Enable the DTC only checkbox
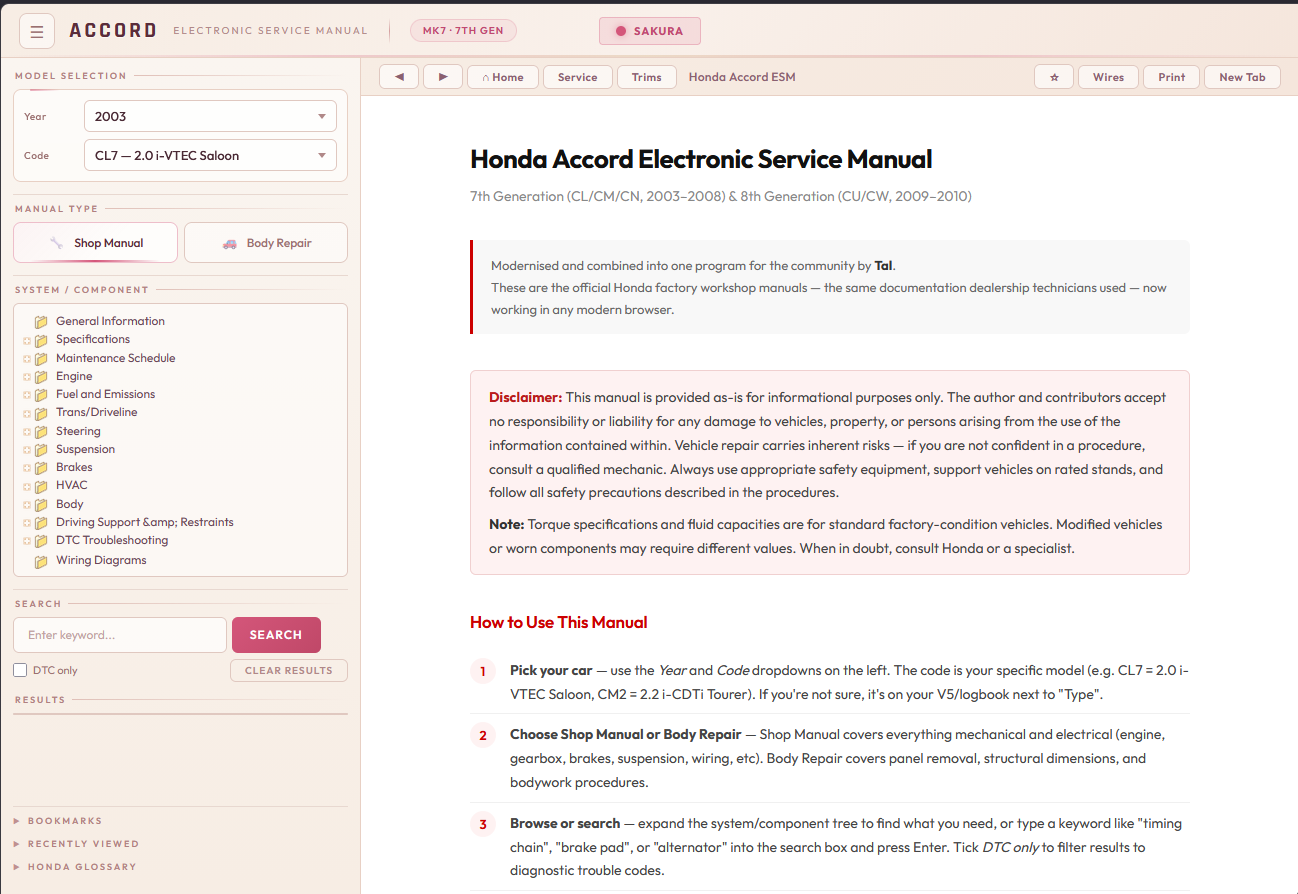 (x=20, y=670)
